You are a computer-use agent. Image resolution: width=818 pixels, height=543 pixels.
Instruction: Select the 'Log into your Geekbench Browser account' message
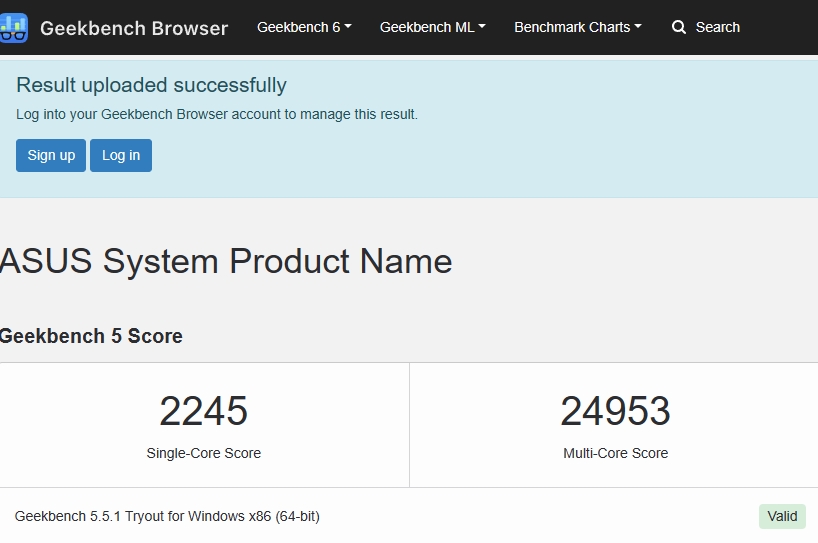point(217,114)
